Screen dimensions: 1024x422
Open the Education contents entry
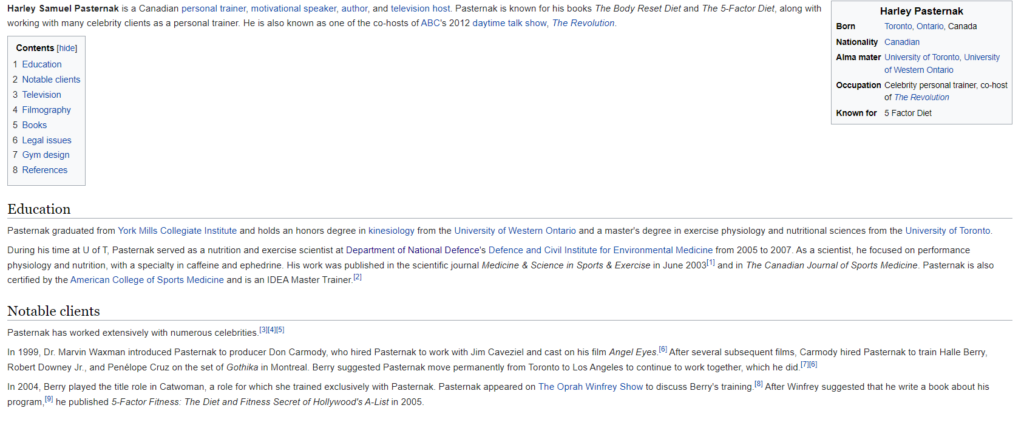pos(41,64)
